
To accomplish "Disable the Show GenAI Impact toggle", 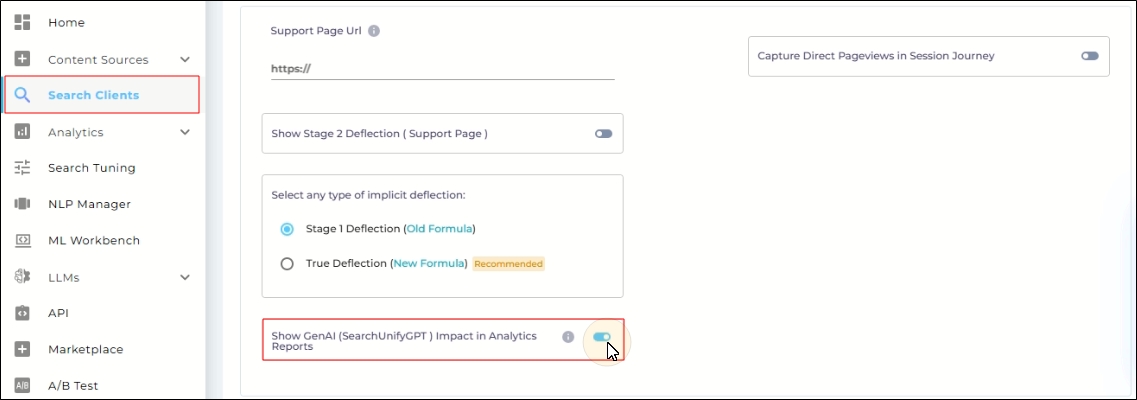I will 602,337.
